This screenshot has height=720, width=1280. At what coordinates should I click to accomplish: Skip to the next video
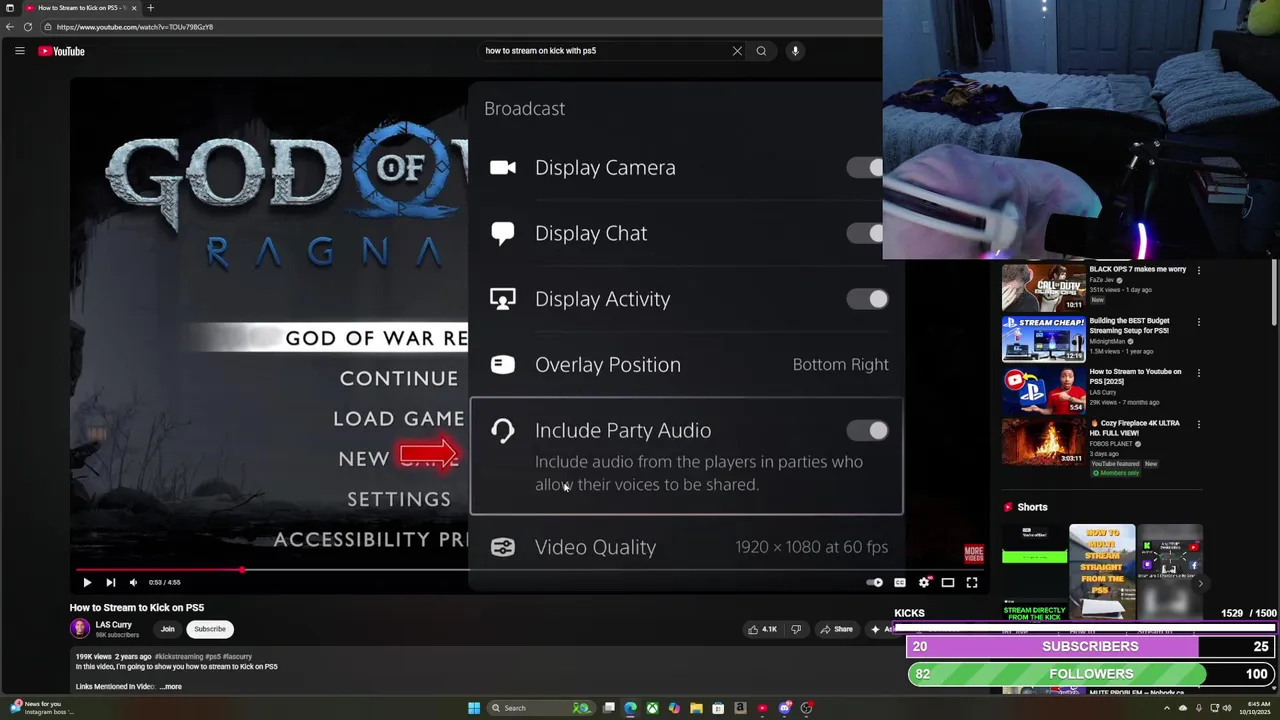click(x=111, y=582)
